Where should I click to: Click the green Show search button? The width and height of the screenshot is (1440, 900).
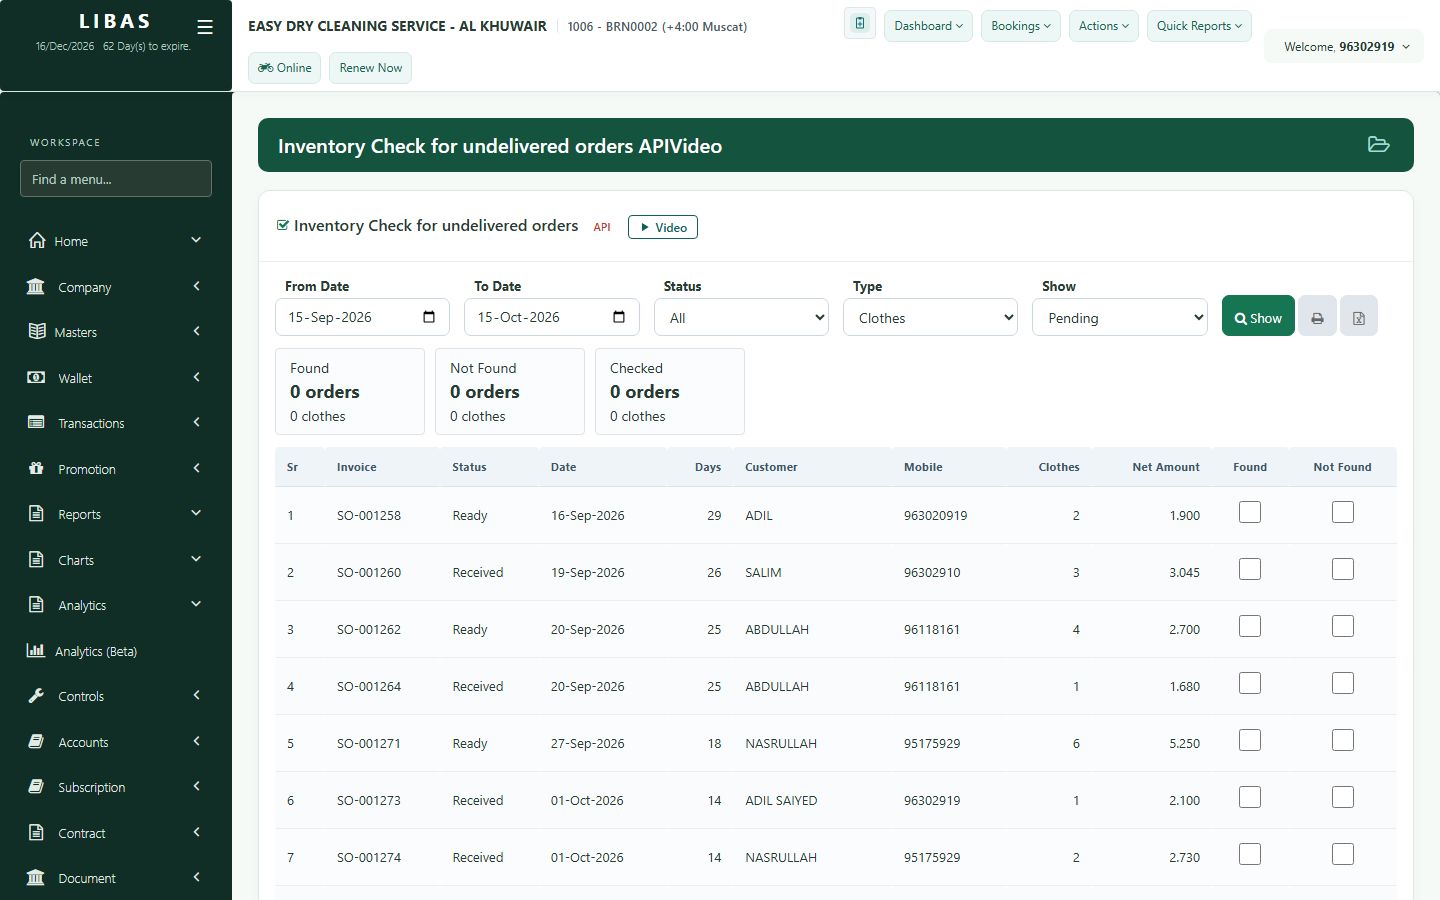pyautogui.click(x=1258, y=317)
